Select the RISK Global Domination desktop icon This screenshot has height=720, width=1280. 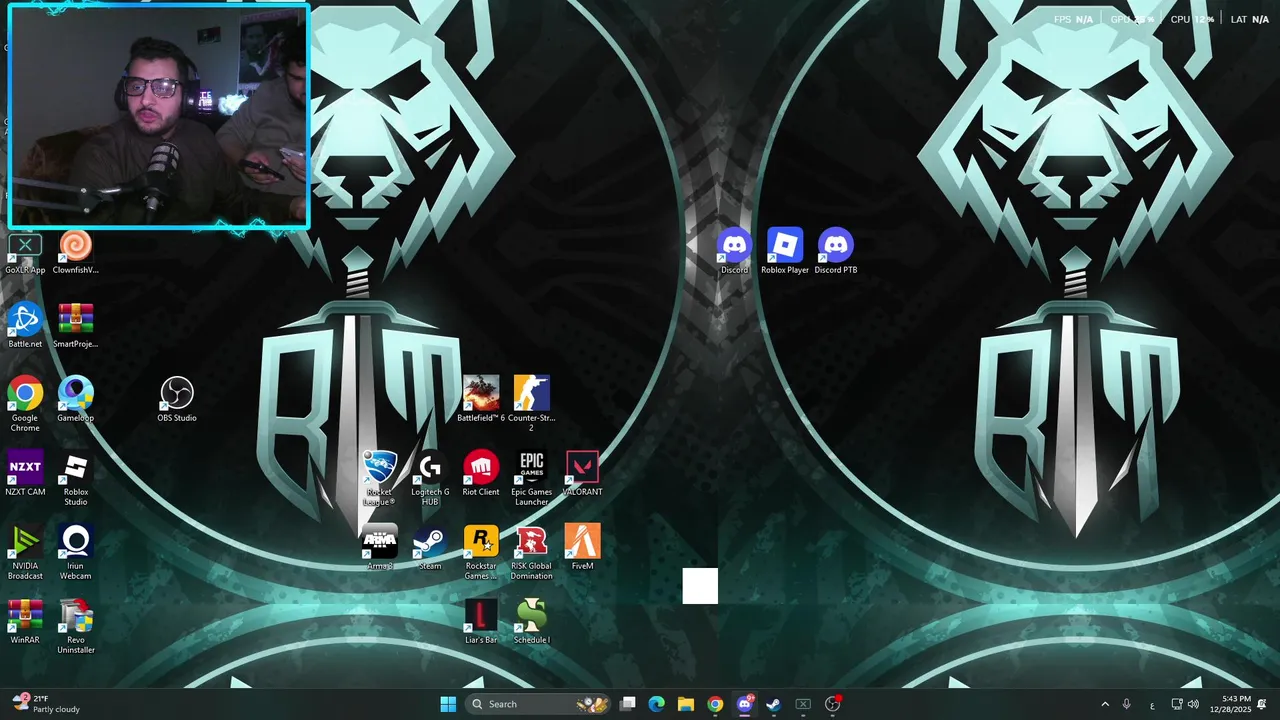531,552
